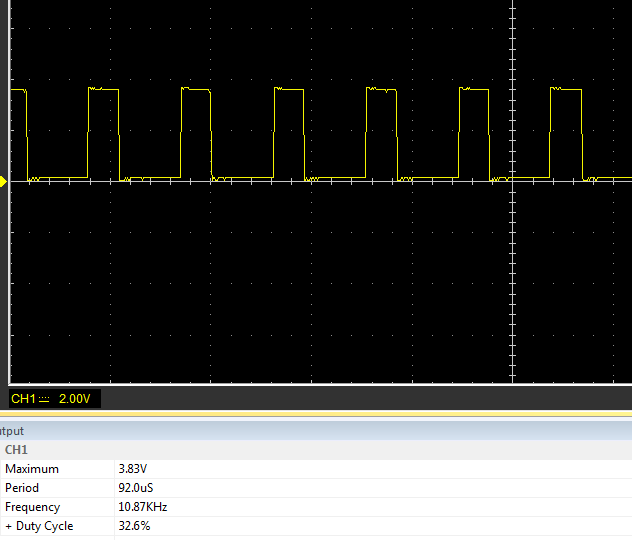Click the vertical center axis with tick marks

(x=511, y=280)
